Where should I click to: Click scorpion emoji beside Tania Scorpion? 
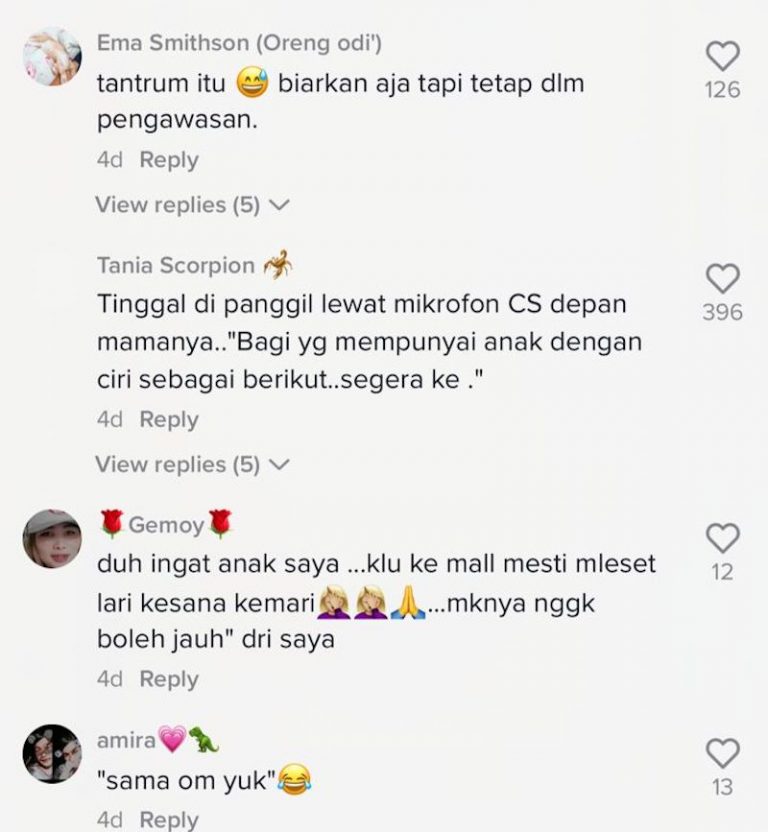click(x=278, y=264)
